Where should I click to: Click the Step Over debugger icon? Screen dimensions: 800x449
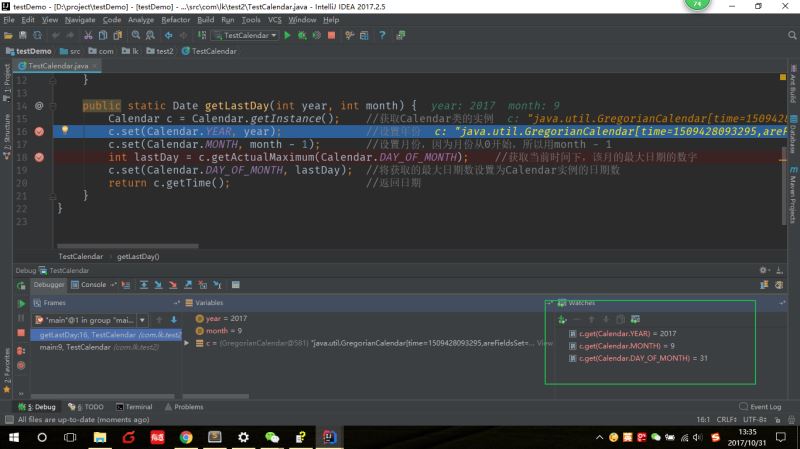point(144,285)
